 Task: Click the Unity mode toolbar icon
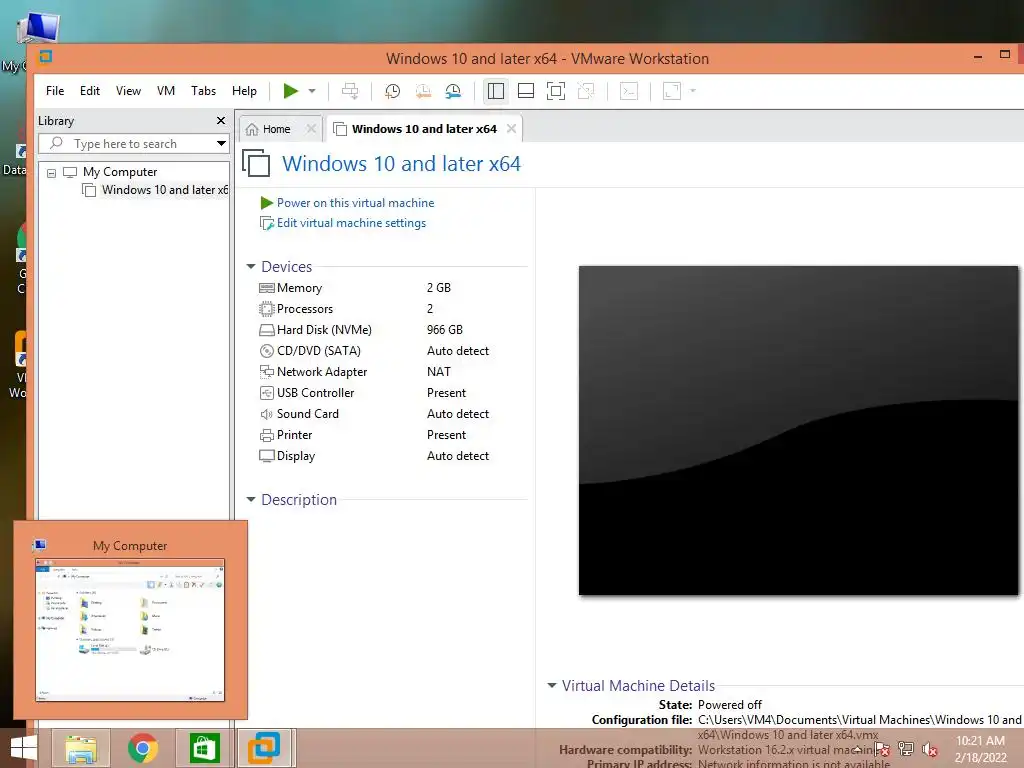(x=586, y=91)
